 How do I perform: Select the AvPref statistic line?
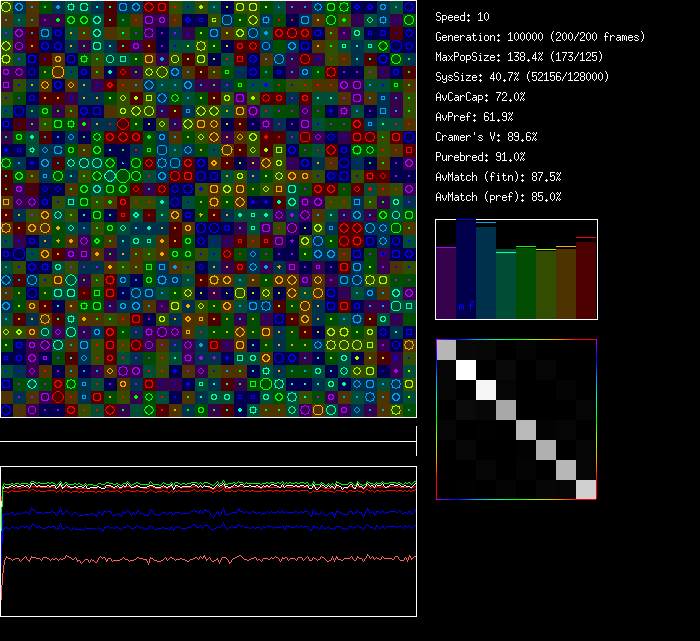tap(474, 117)
